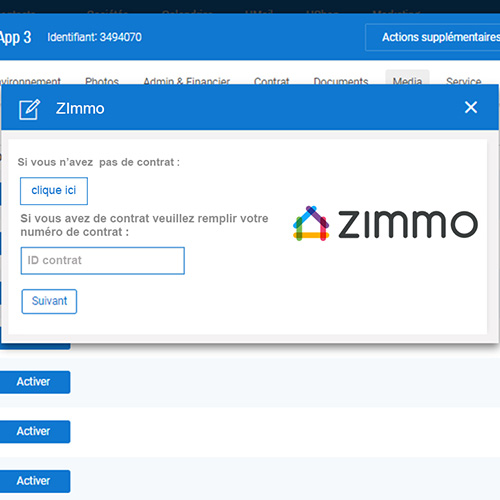500x500 pixels.
Task: Open the Service tab
Action: click(x=463, y=81)
